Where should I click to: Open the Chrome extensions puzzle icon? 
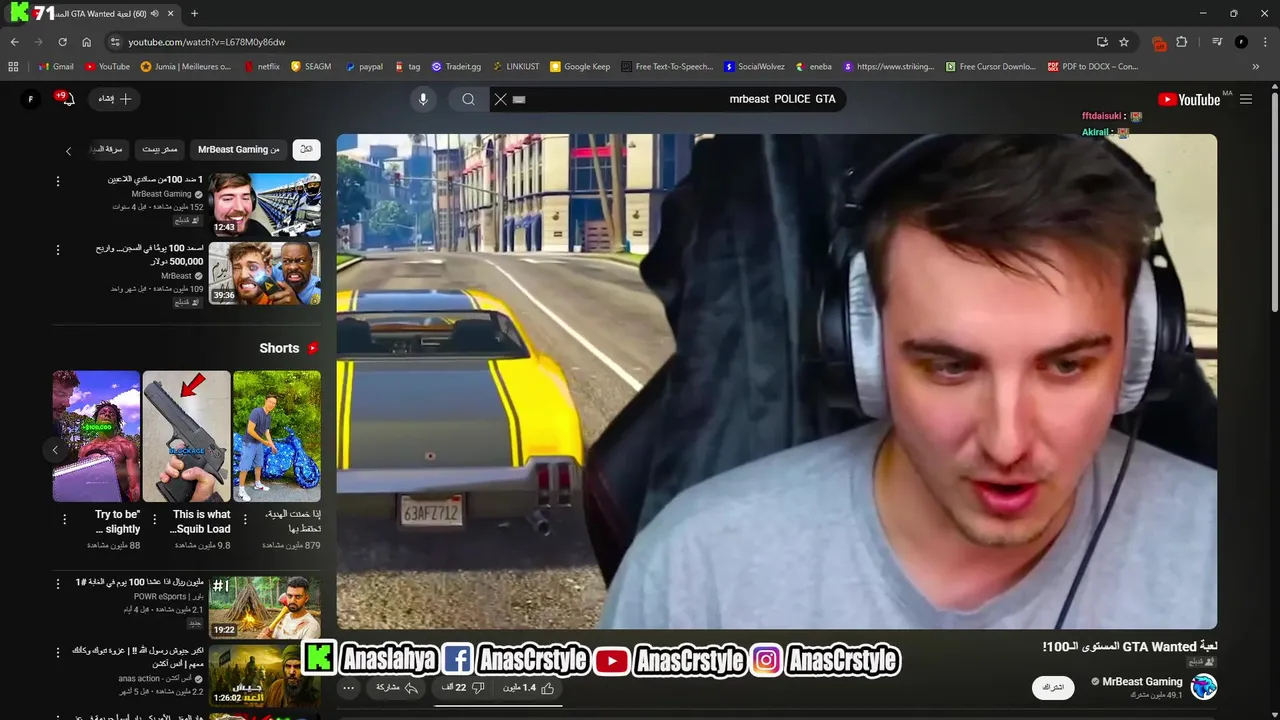[1182, 42]
